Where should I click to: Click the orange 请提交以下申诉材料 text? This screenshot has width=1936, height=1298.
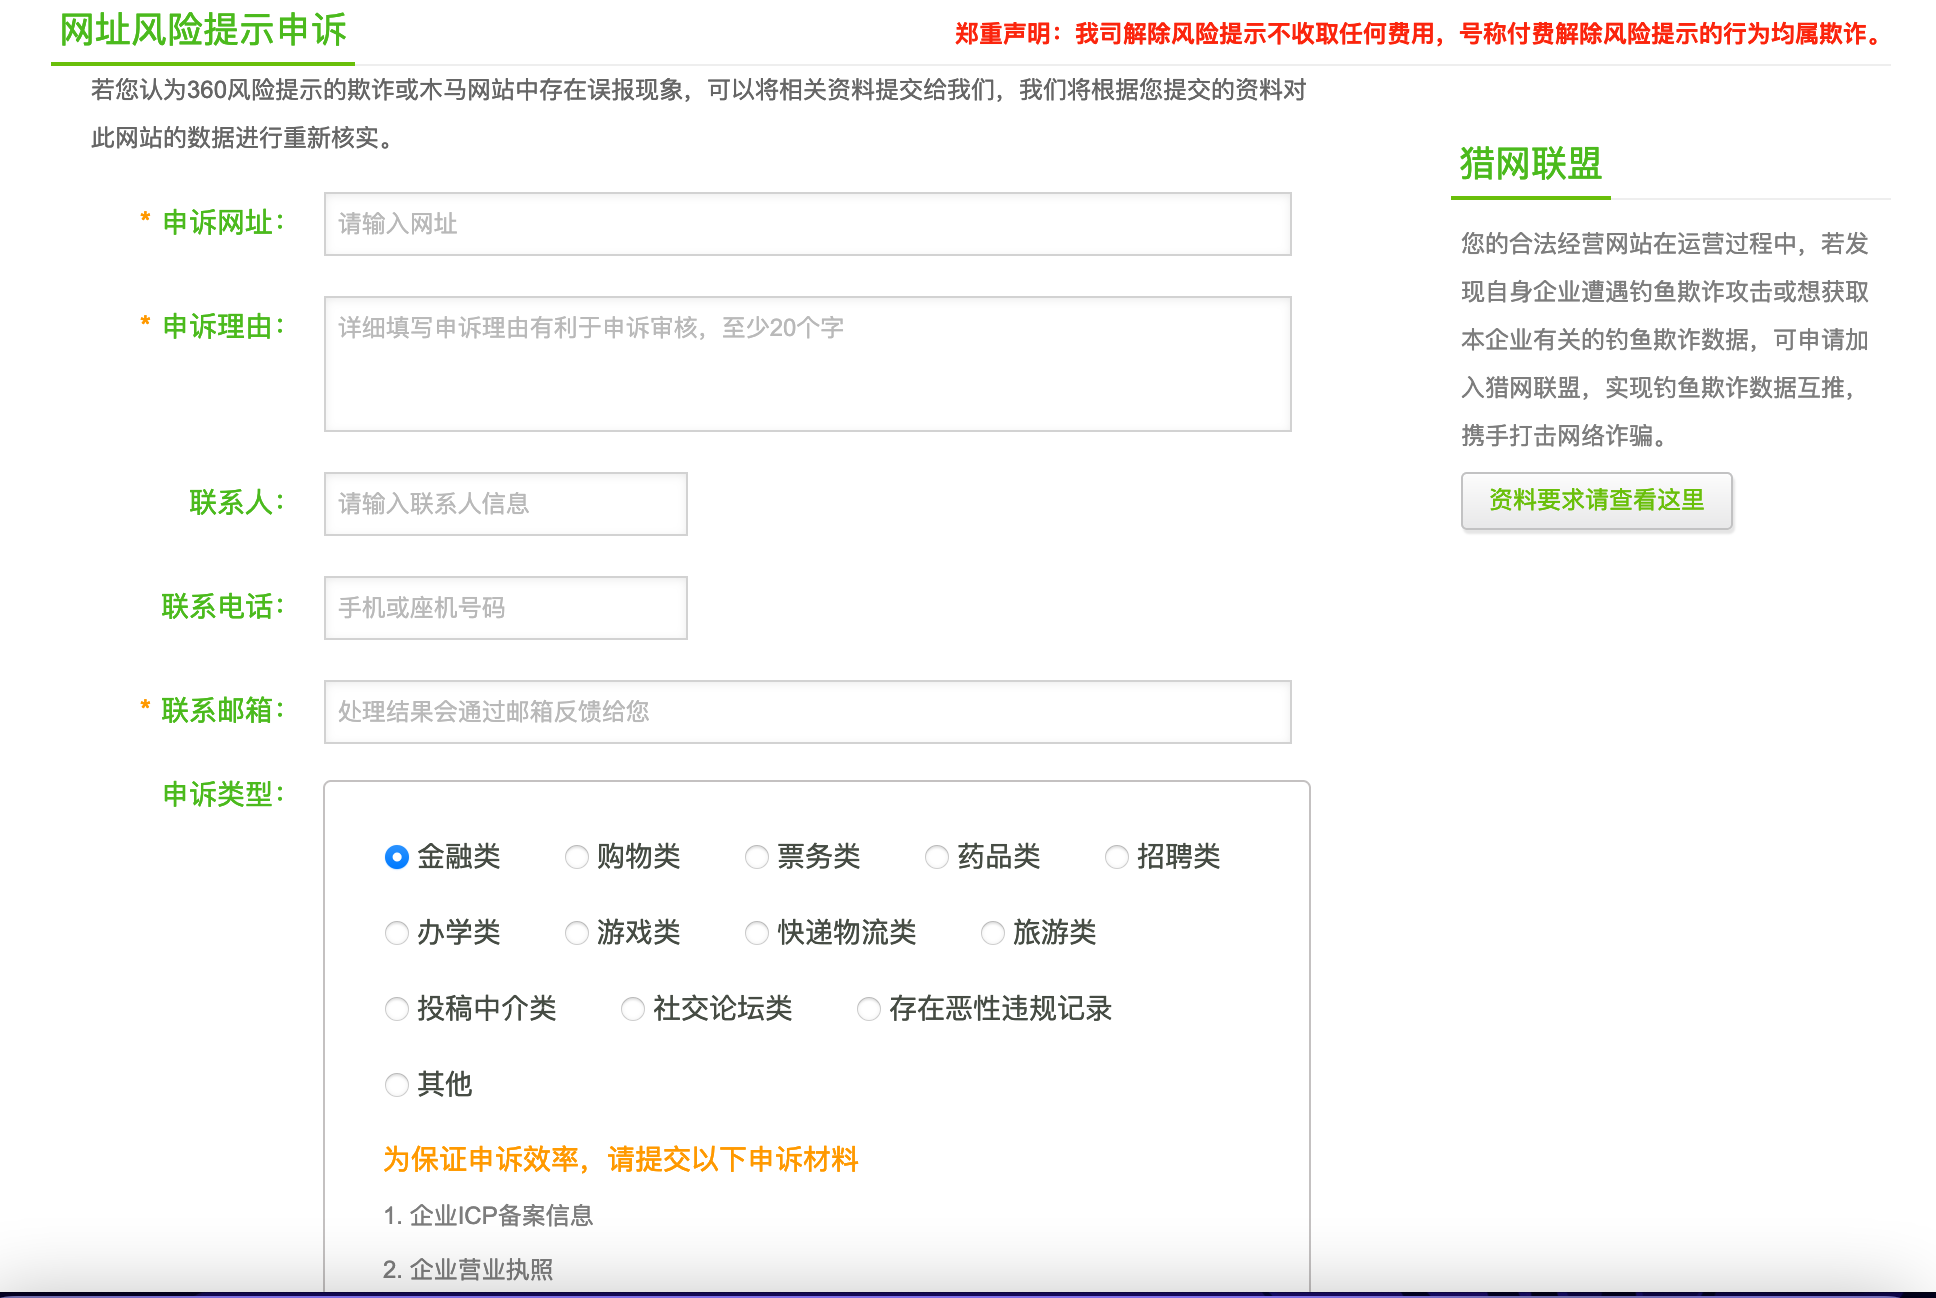click(x=733, y=1160)
